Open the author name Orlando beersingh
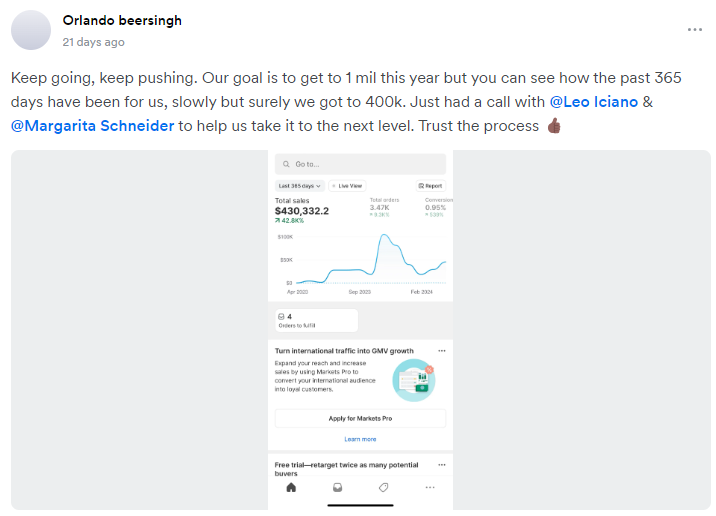716x516 pixels. [122, 20]
